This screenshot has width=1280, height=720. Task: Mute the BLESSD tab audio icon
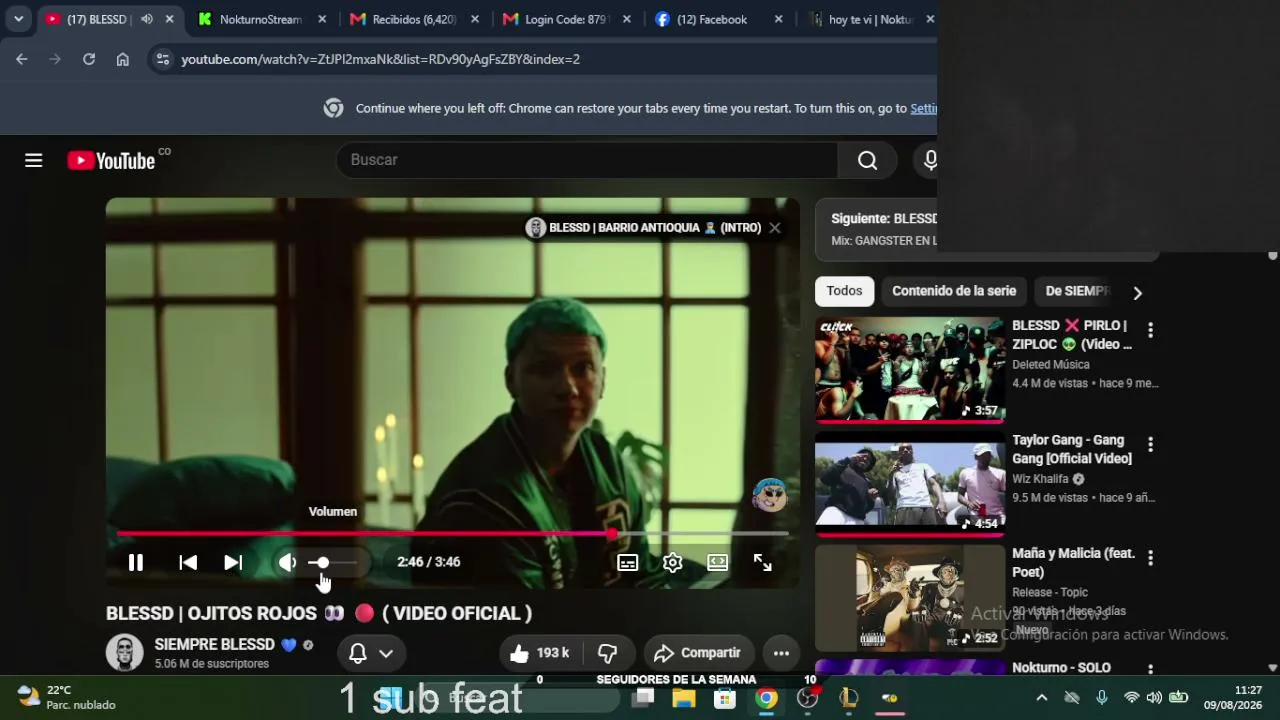[x=147, y=19]
